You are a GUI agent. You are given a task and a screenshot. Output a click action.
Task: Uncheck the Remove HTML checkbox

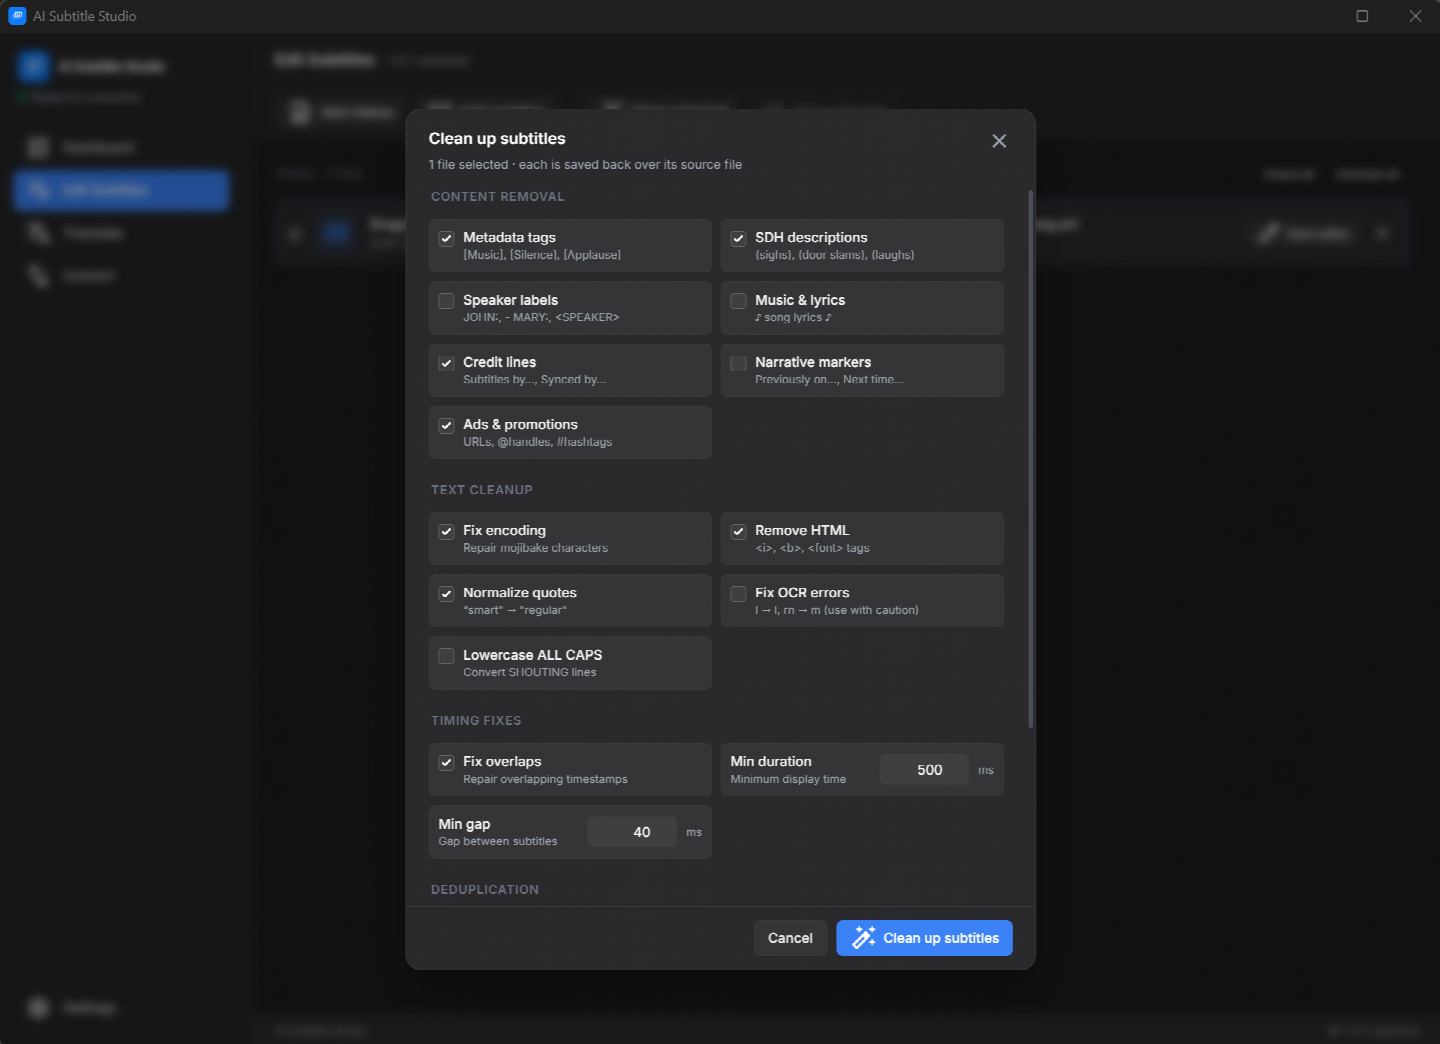739,531
